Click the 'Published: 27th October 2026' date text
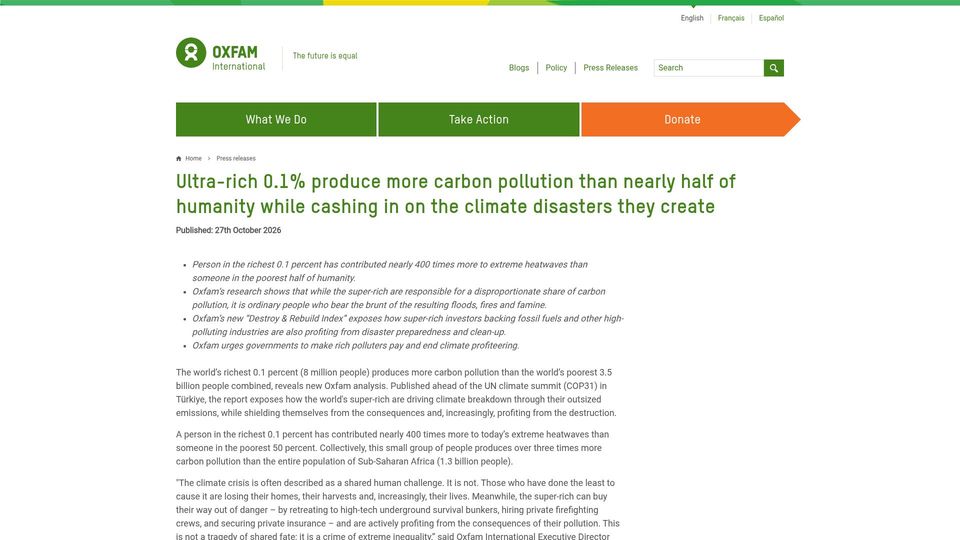The image size is (960, 540). tap(228, 231)
